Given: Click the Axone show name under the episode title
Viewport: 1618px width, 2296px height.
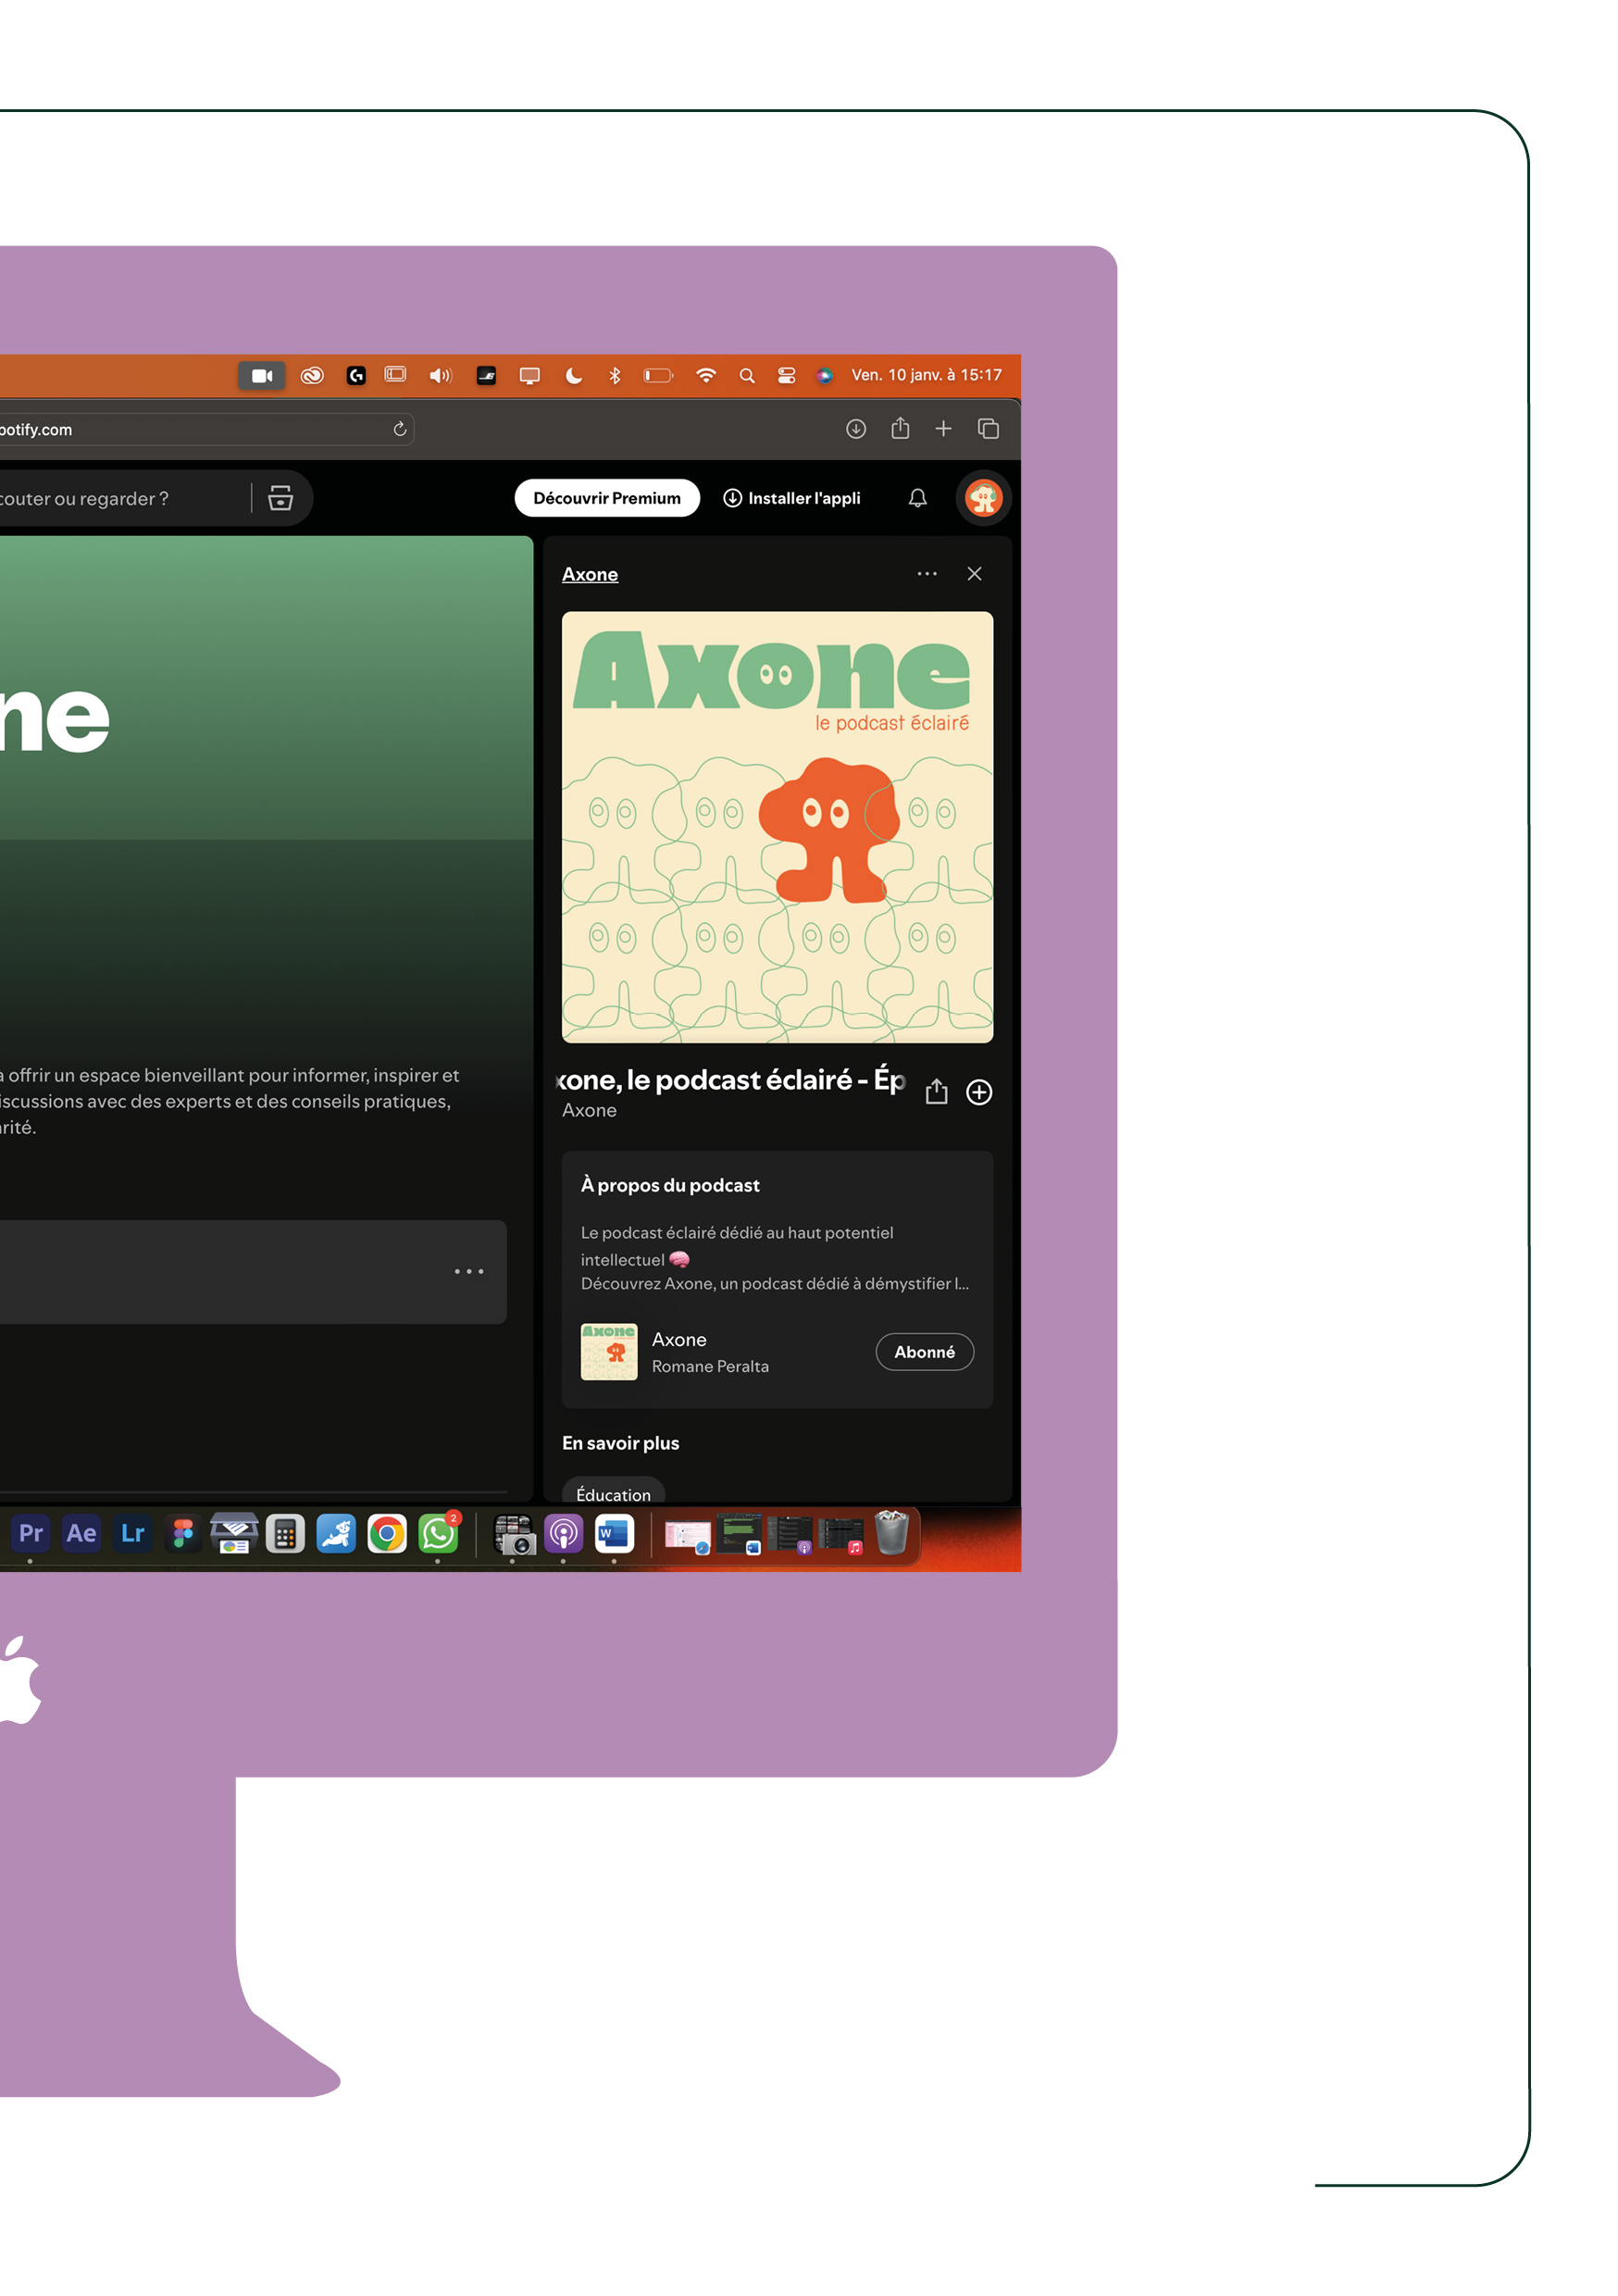Looking at the screenshot, I should 589,1110.
